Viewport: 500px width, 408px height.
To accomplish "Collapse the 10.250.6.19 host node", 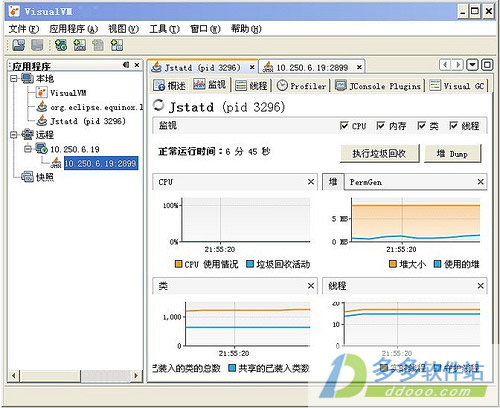I will (x=28, y=149).
